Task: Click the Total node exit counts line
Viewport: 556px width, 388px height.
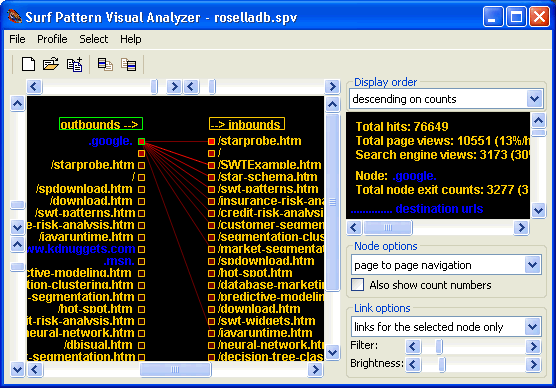Action: click(x=442, y=189)
